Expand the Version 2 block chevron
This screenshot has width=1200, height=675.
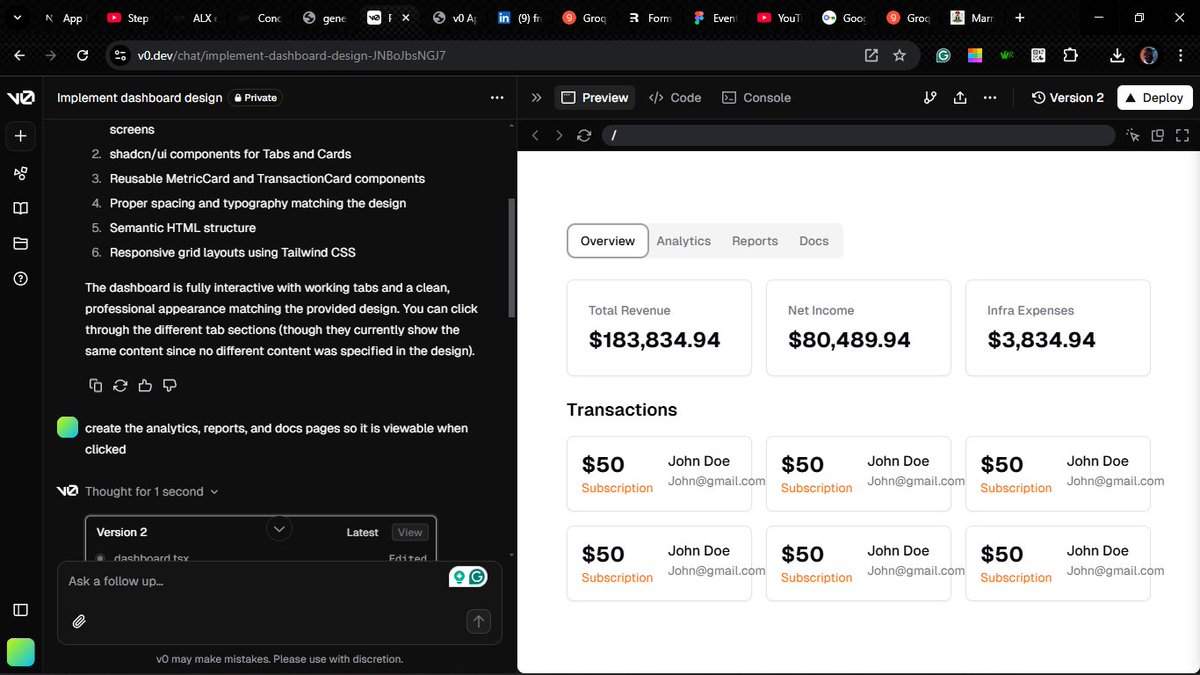[279, 529]
